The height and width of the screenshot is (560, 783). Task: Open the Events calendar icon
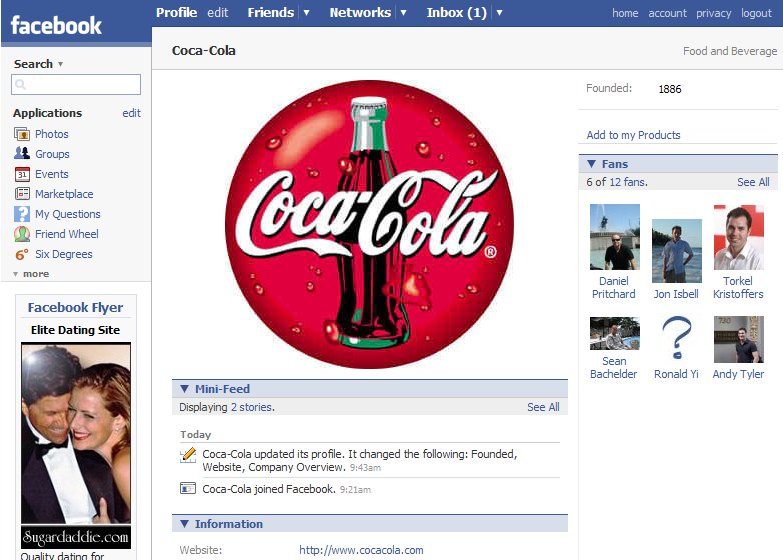pyautogui.click(x=22, y=174)
